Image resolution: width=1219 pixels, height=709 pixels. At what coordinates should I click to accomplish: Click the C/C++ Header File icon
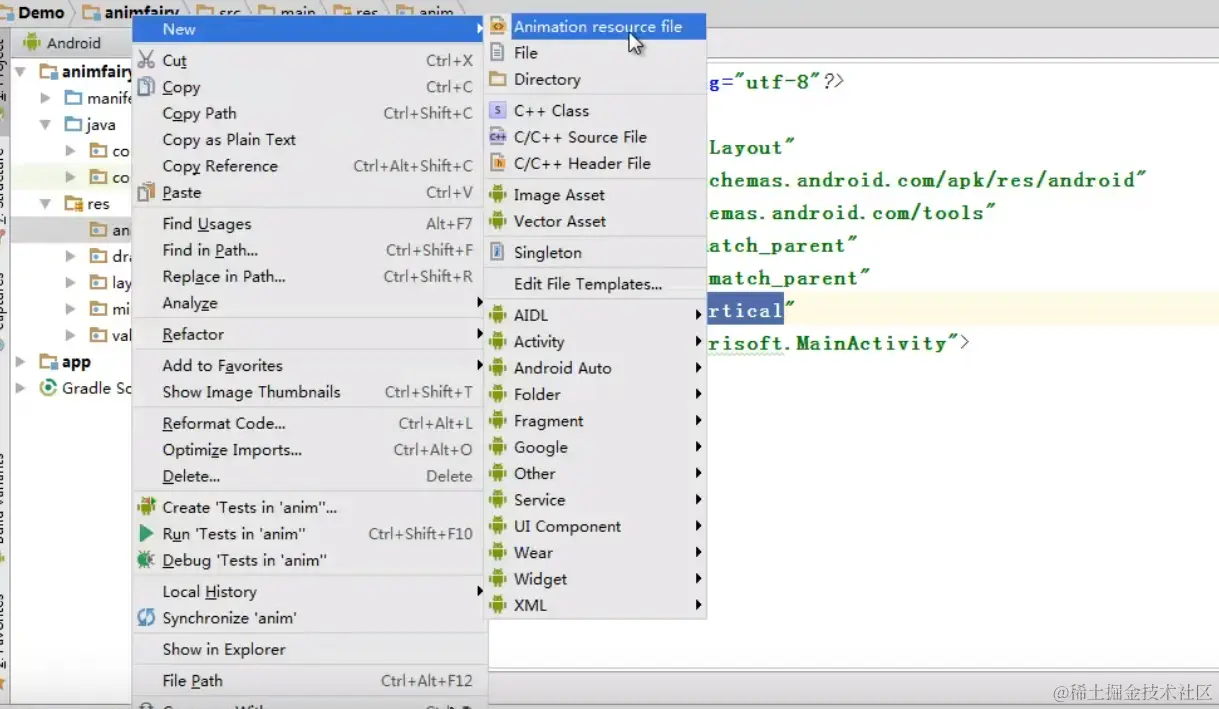tap(498, 163)
